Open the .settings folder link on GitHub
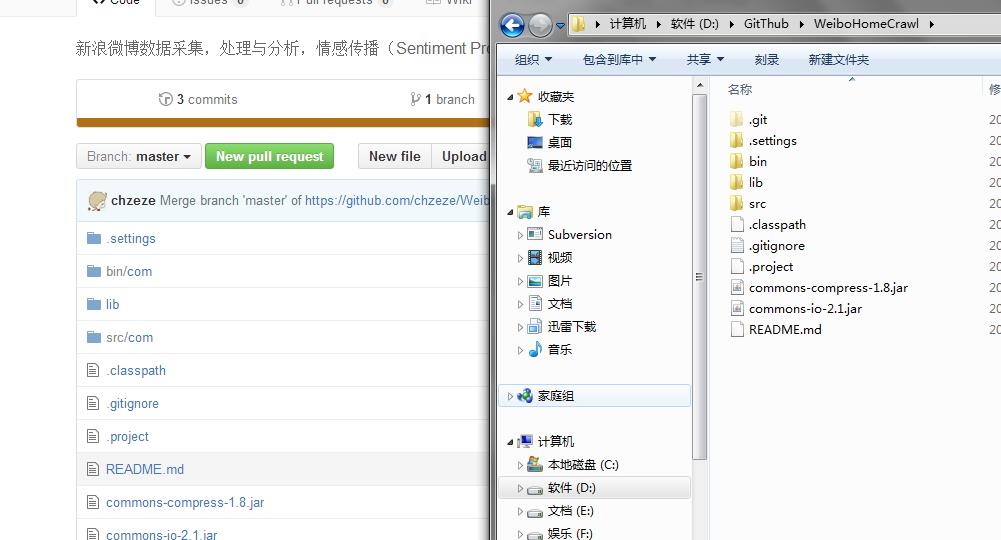The height and width of the screenshot is (540, 1001). [131, 238]
